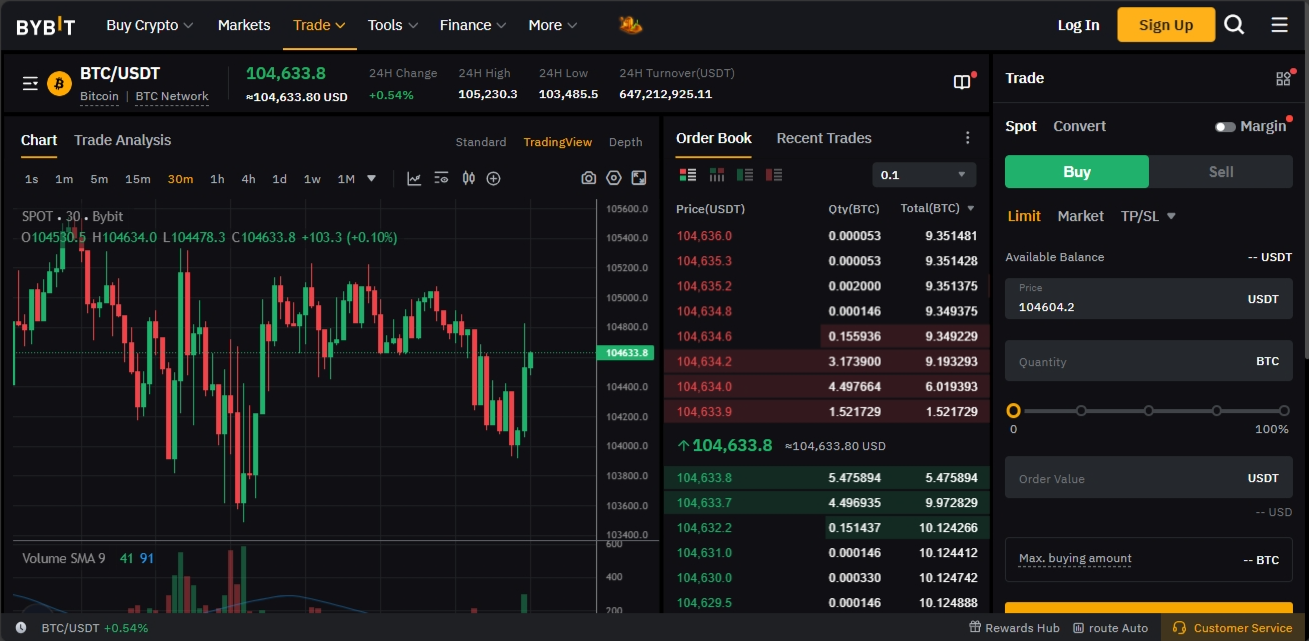This screenshot has width=1309, height=641.
Task: Click the route Auto setting
Action: pos(1110,628)
